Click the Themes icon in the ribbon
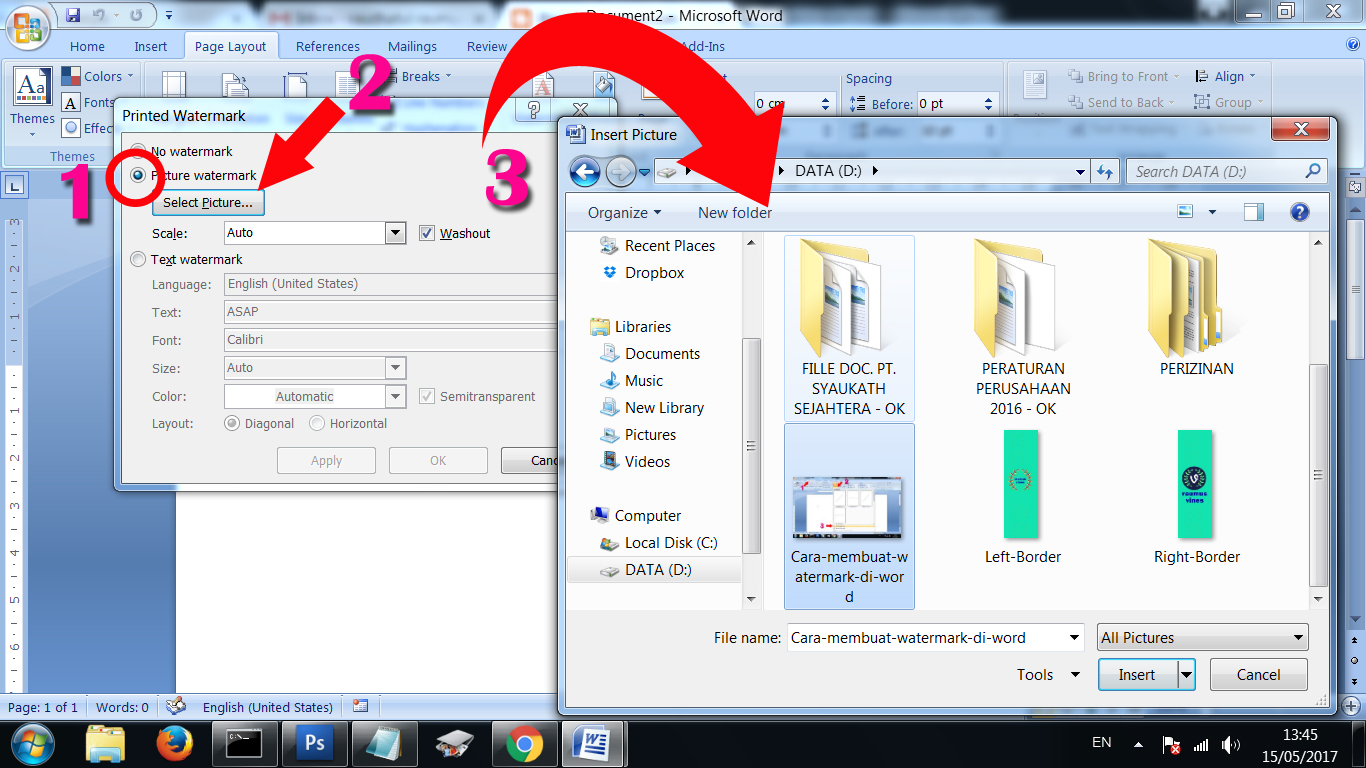 point(32,98)
